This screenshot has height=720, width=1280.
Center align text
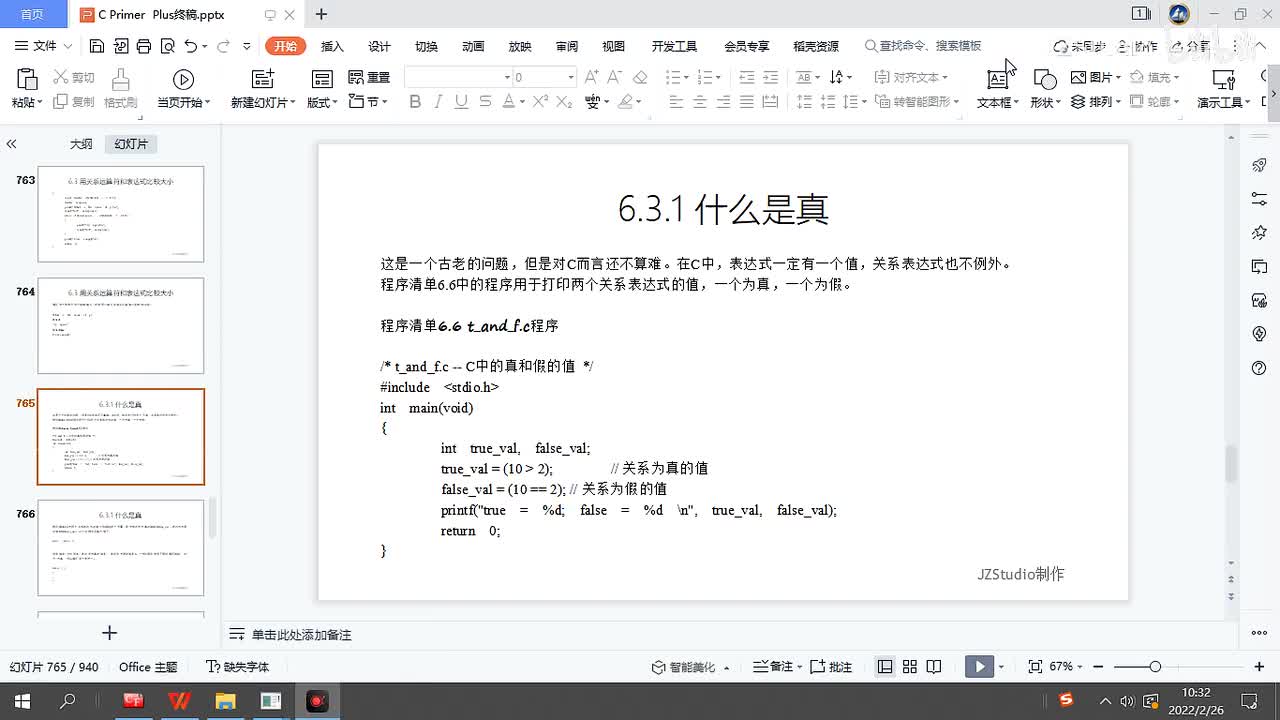699,102
